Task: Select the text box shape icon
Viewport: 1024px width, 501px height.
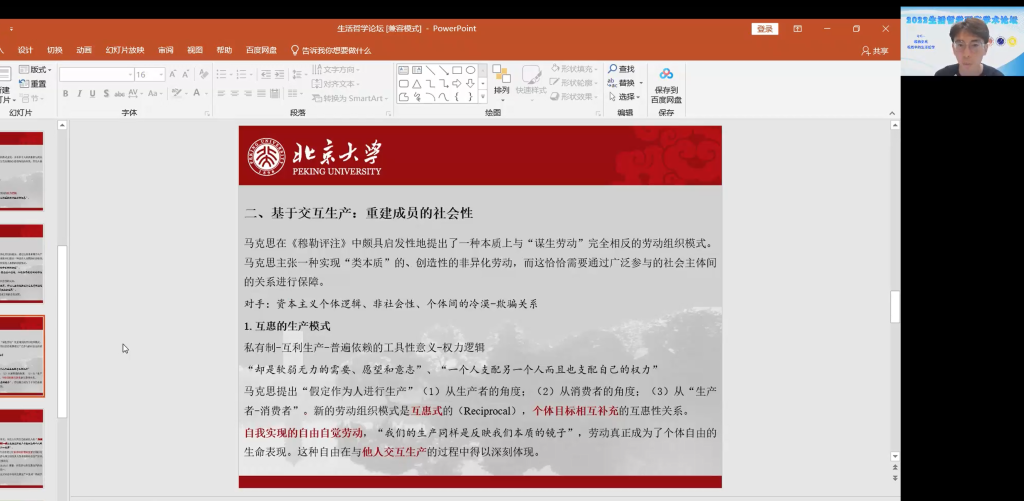Action: 404,70
